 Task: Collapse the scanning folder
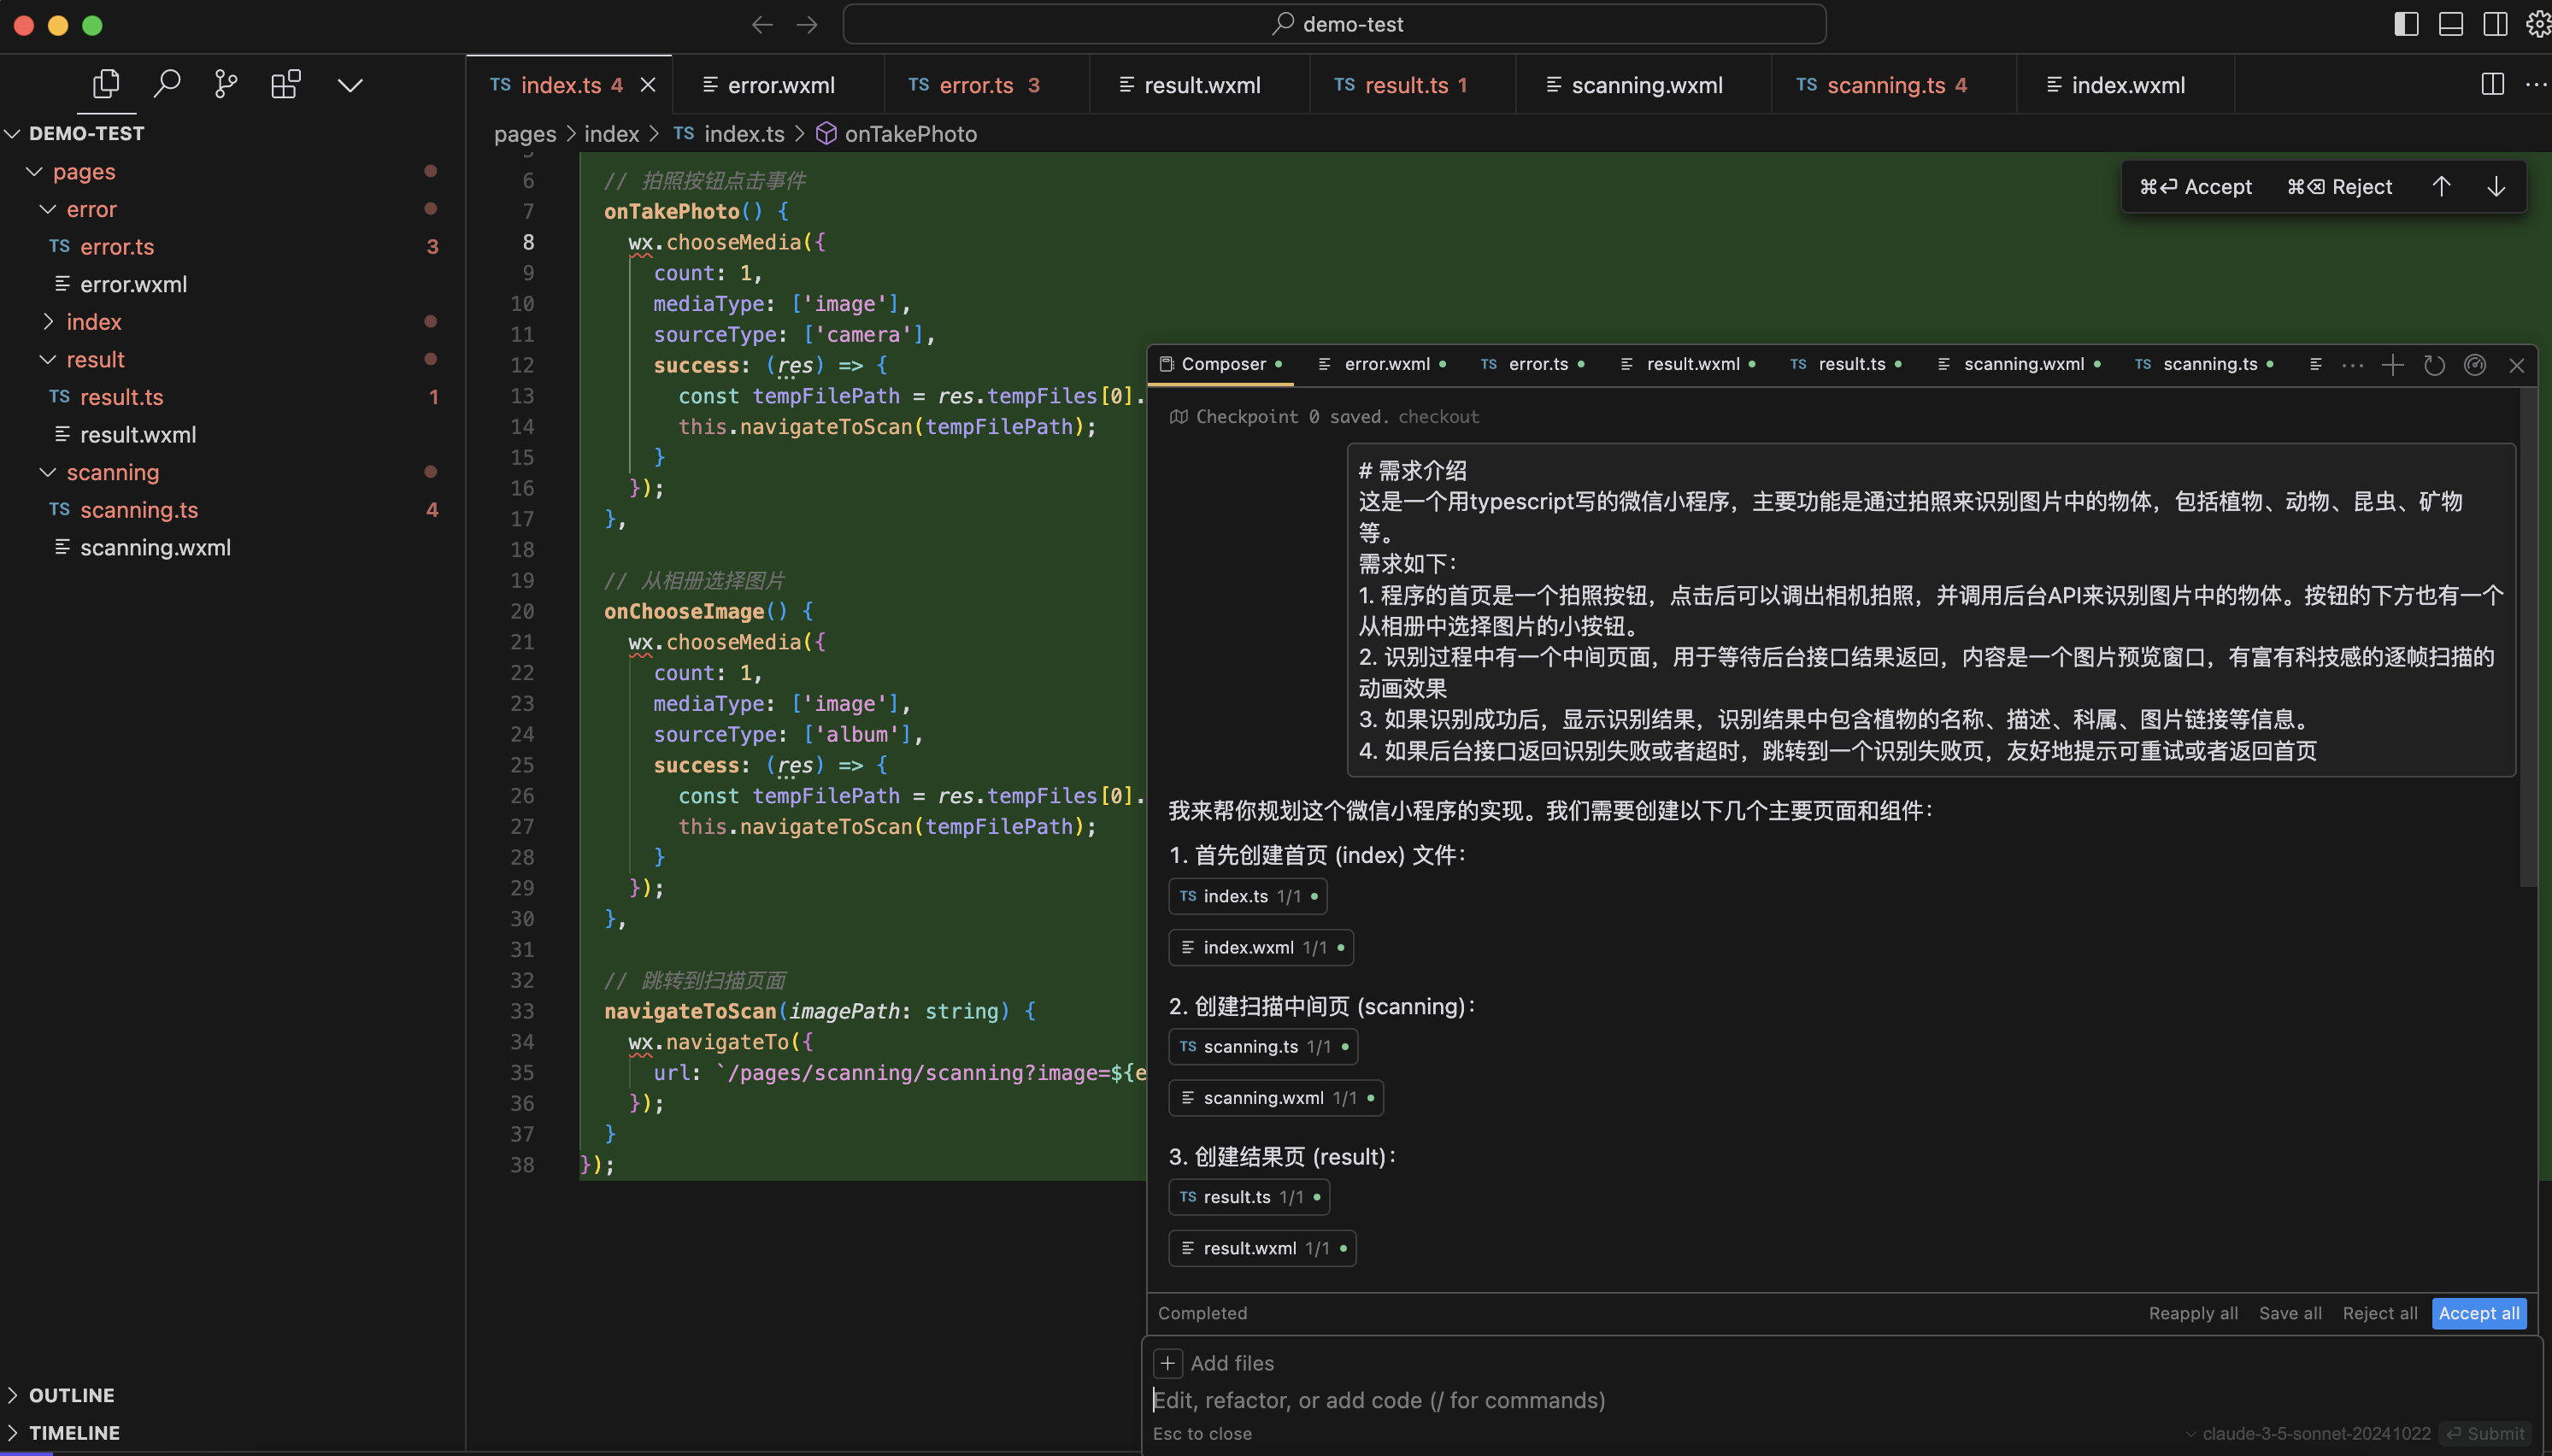click(48, 472)
